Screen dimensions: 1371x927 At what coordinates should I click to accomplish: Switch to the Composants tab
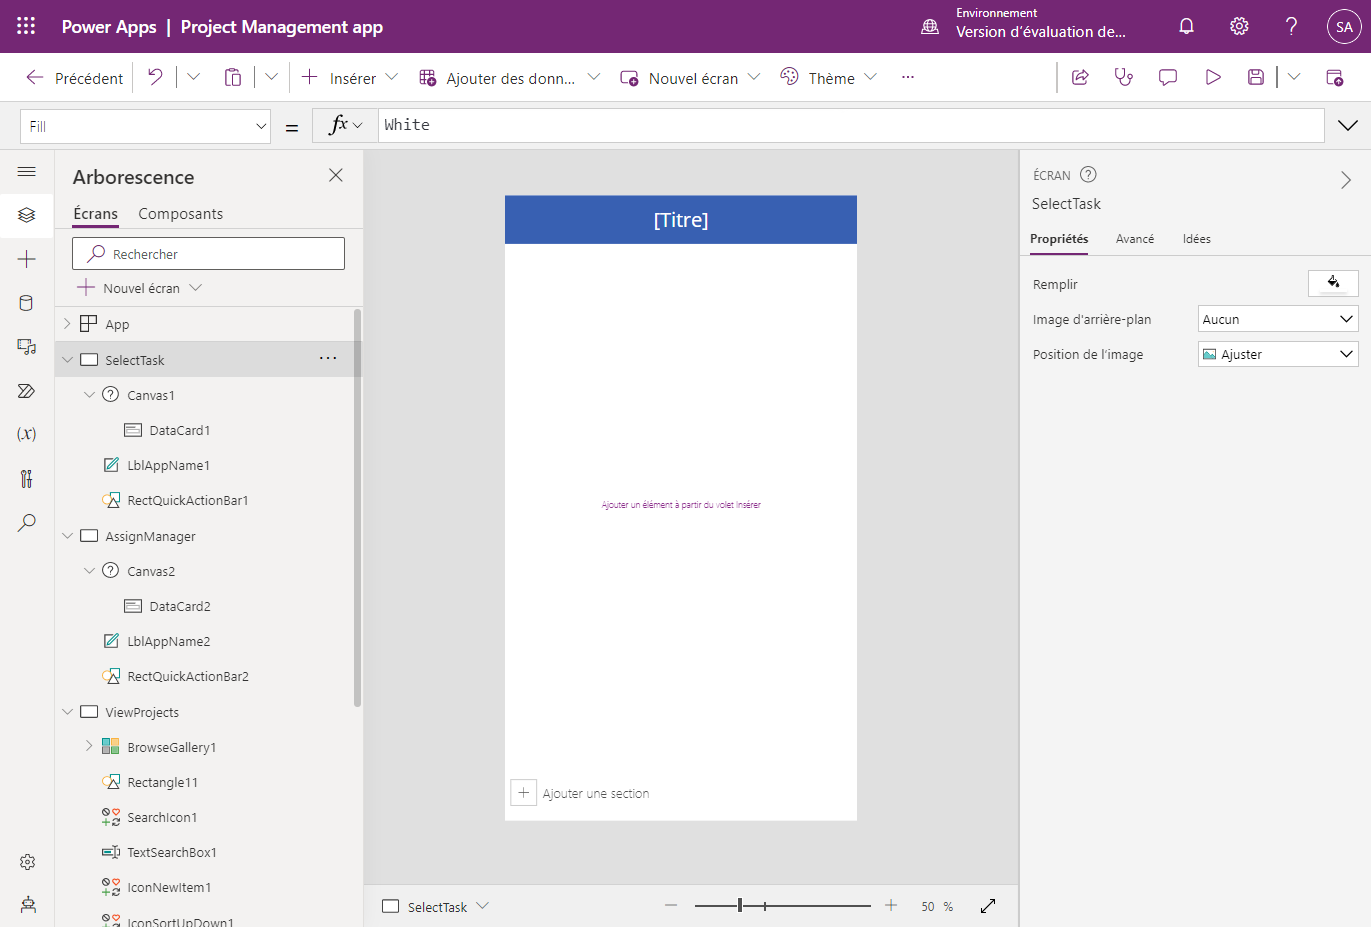coord(180,214)
